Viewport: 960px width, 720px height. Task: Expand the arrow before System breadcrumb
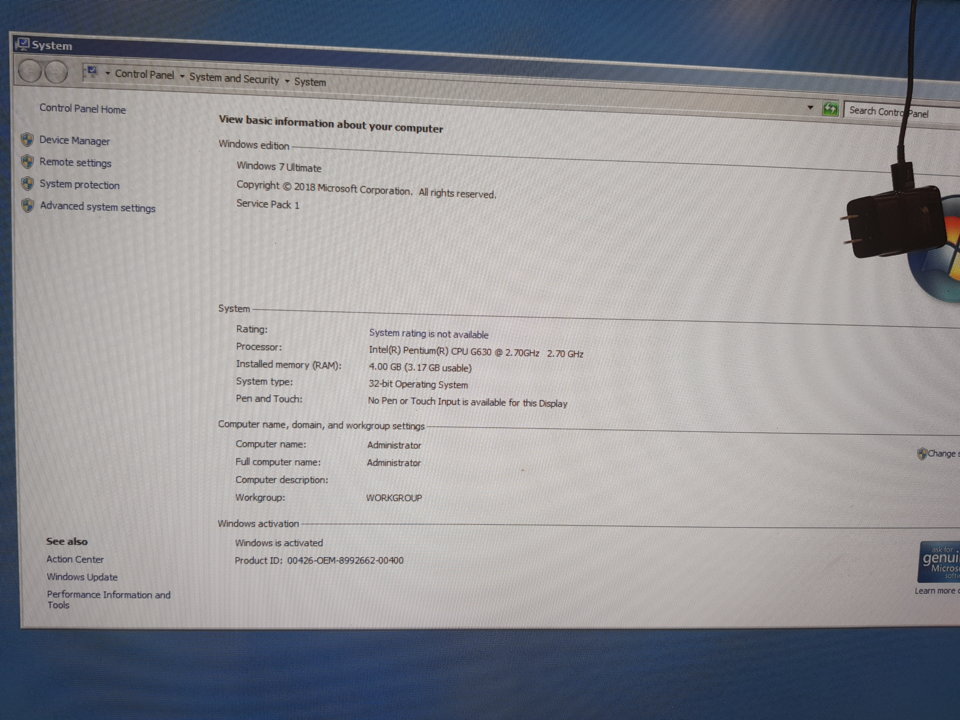coord(287,80)
